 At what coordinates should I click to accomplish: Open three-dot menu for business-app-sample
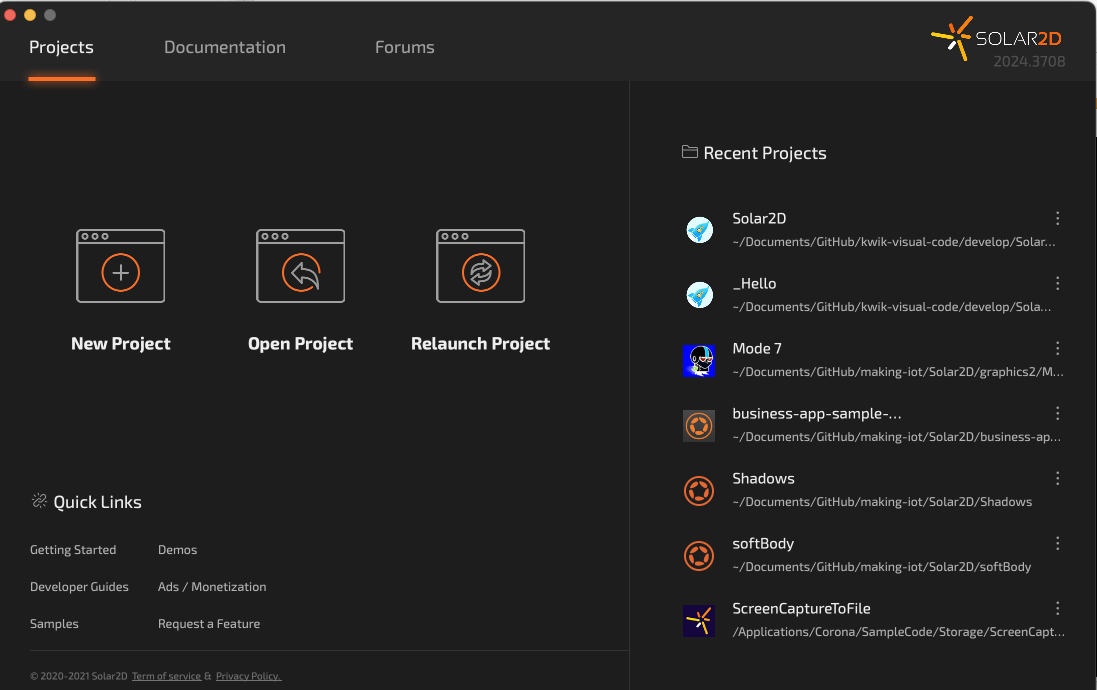[x=1057, y=414]
